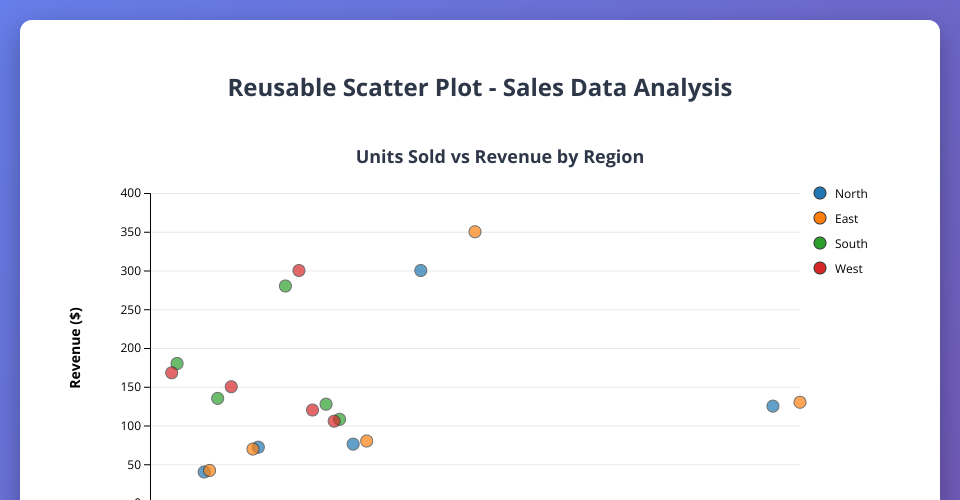The width and height of the screenshot is (960, 500).
Task: Toggle the East series legend label
Action: point(846,219)
